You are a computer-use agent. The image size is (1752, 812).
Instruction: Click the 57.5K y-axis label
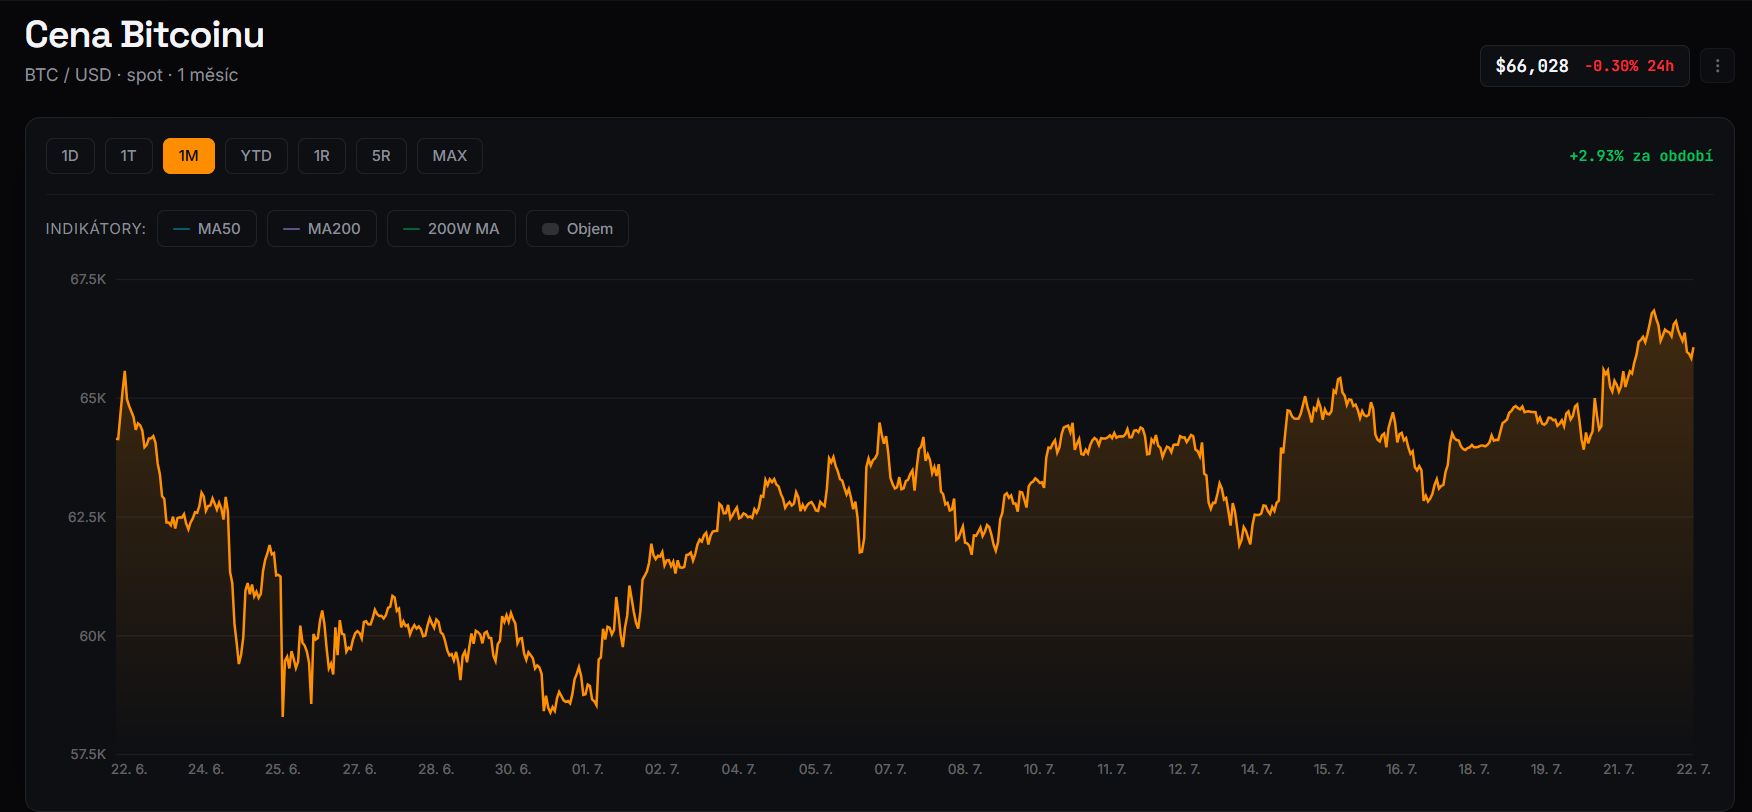(x=88, y=754)
